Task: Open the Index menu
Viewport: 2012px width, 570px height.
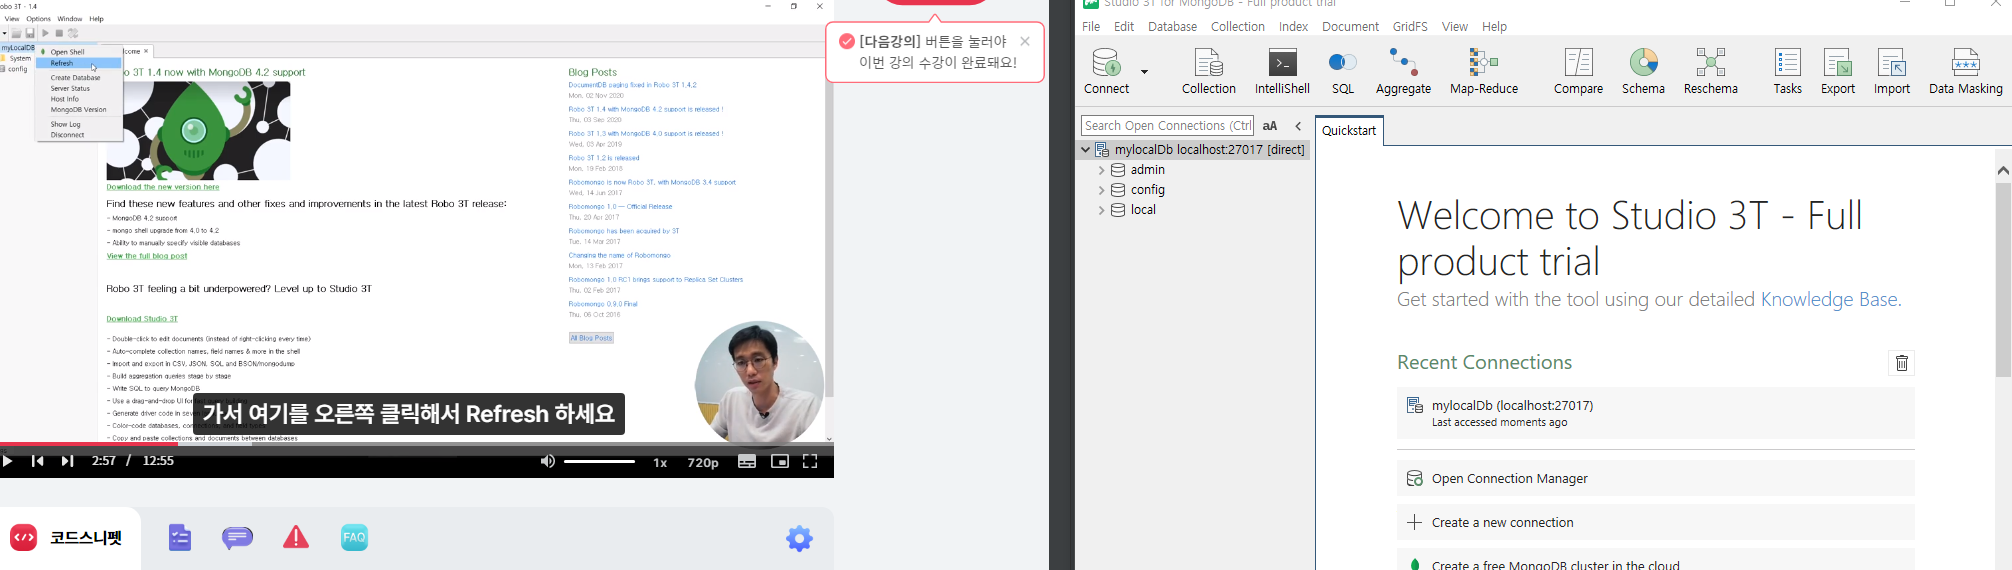Action: pos(1293,27)
